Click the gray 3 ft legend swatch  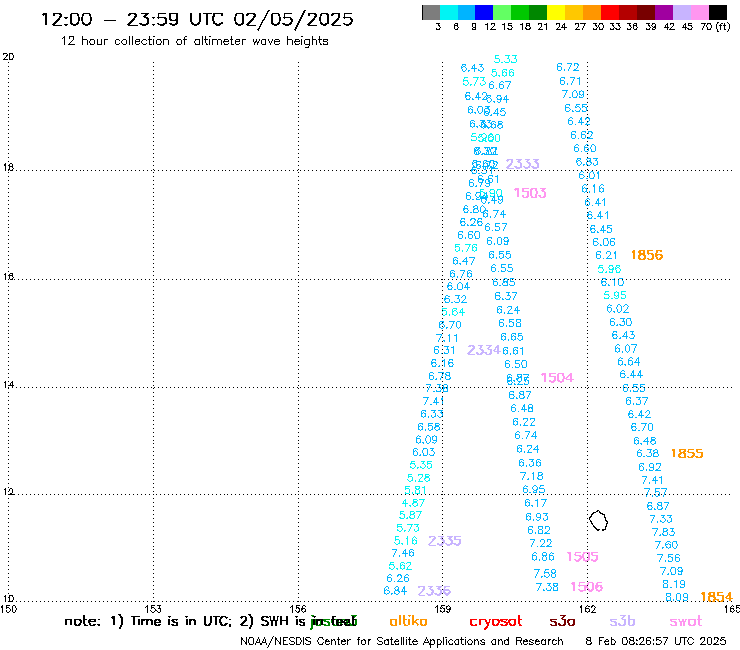click(431, 12)
